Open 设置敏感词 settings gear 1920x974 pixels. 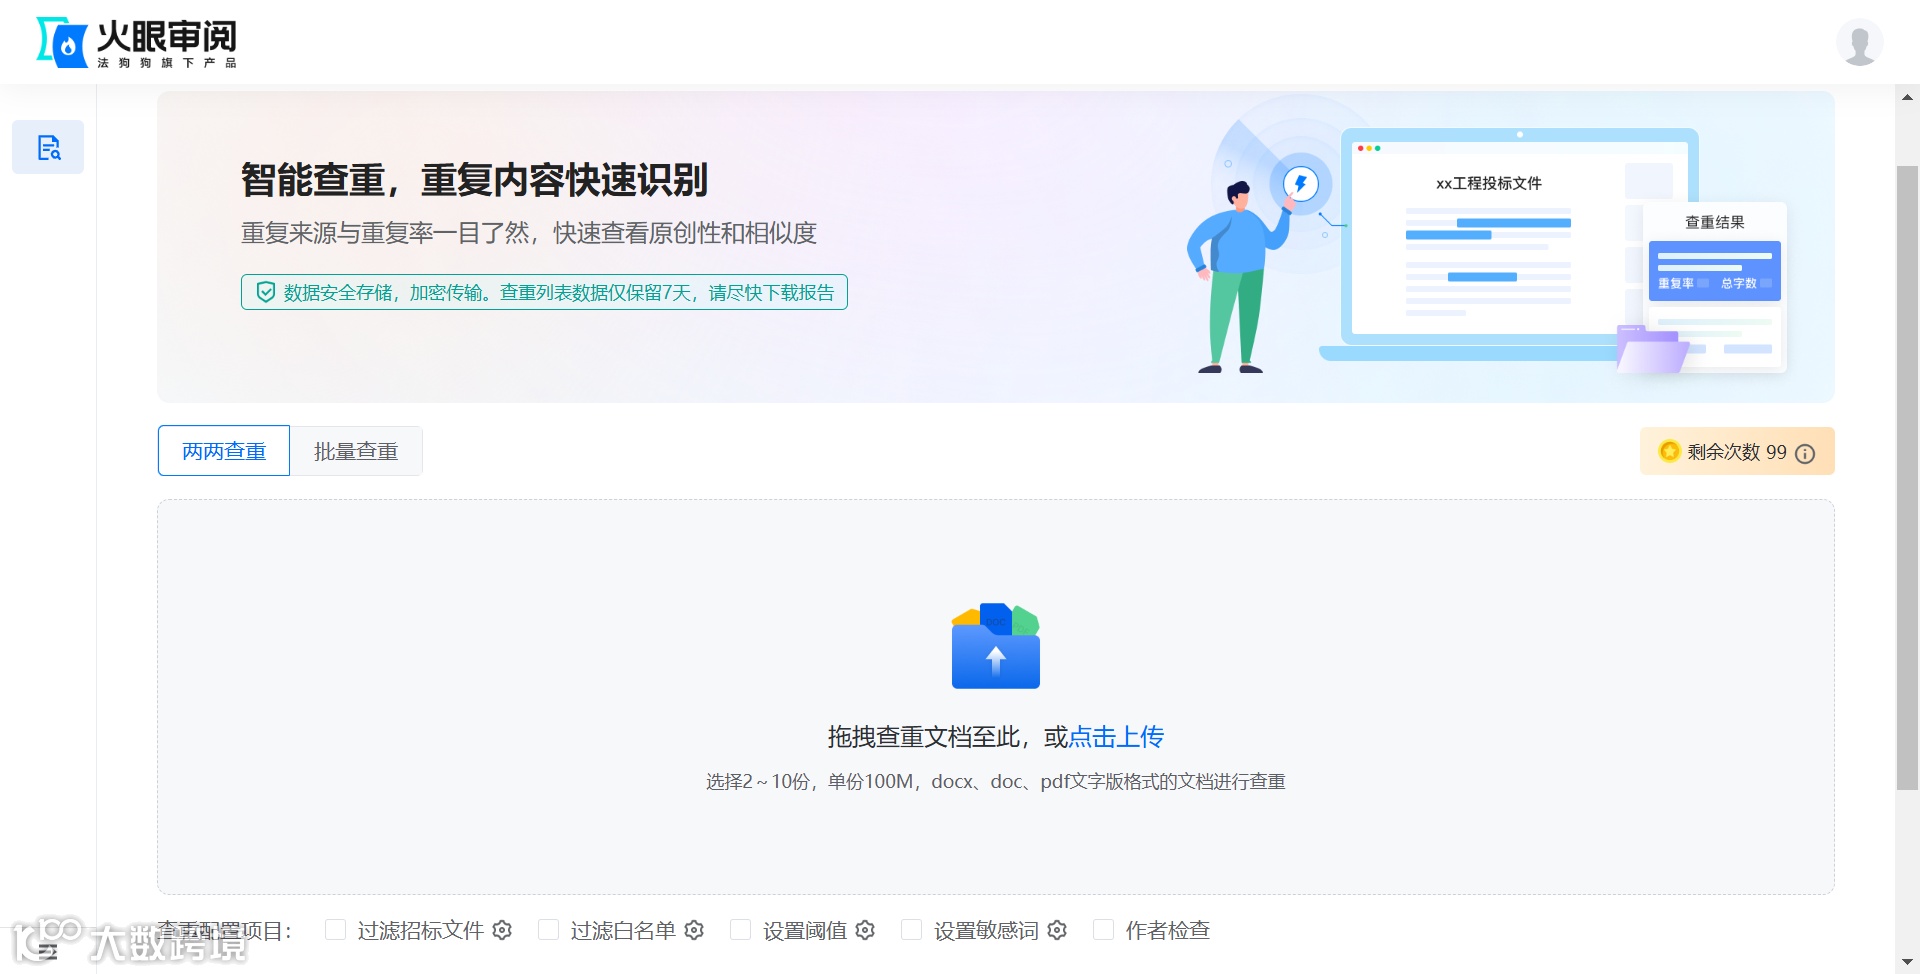point(1057,930)
